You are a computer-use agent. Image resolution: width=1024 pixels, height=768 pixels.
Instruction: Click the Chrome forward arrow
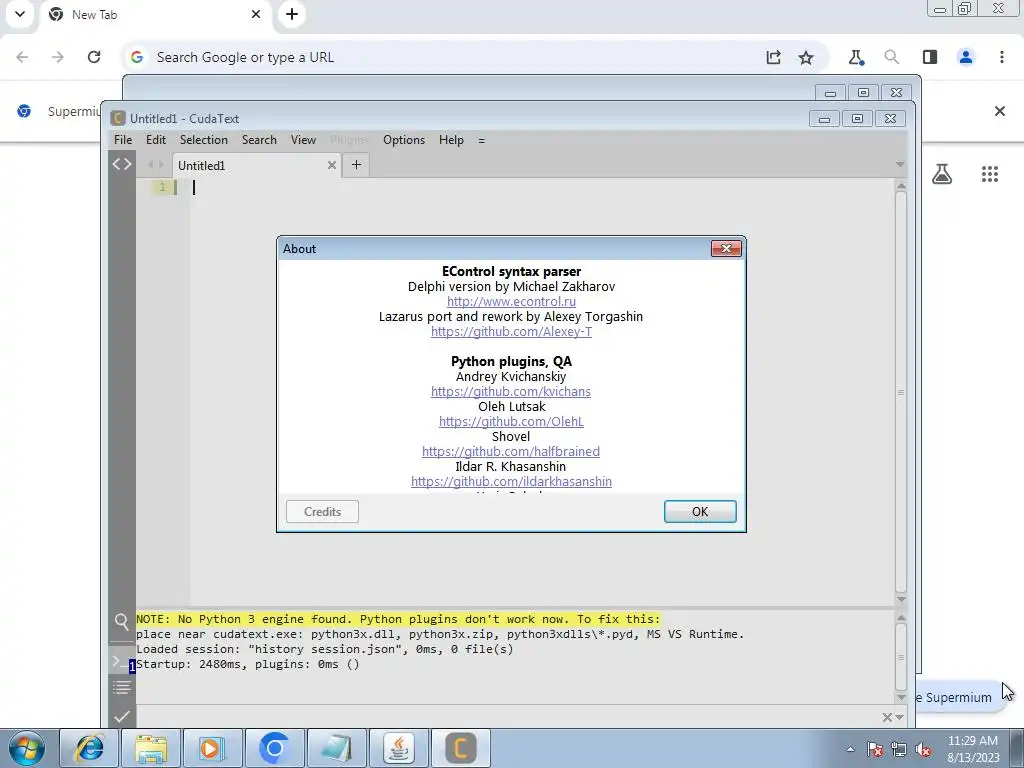58,57
